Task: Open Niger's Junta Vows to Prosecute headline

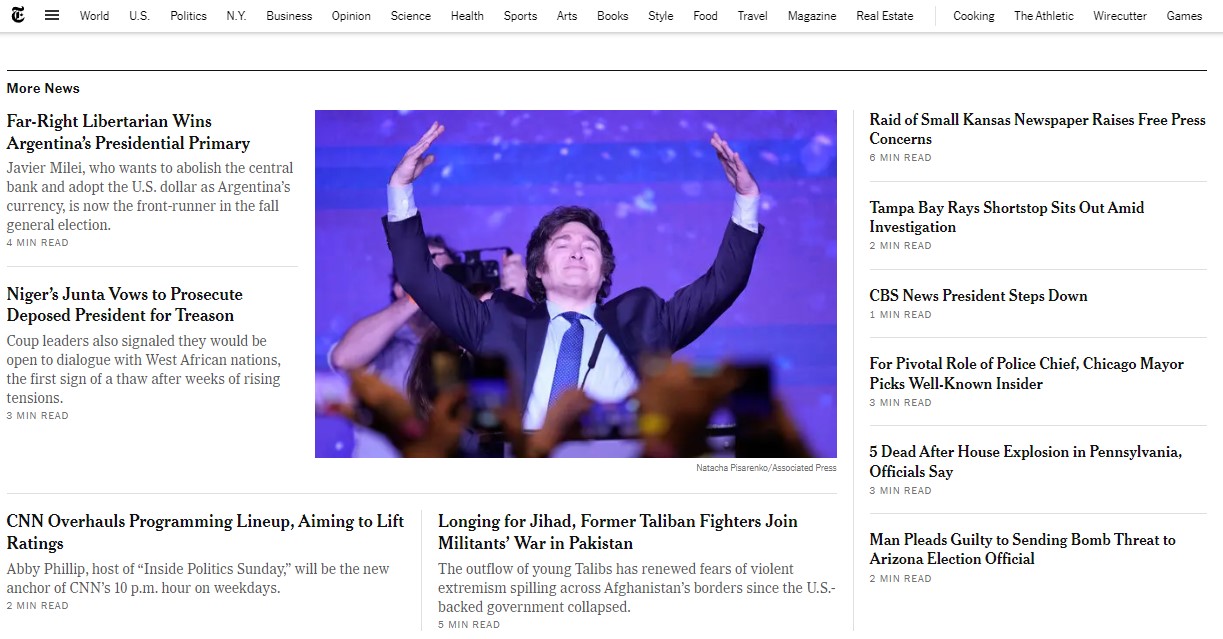Action: (x=124, y=305)
